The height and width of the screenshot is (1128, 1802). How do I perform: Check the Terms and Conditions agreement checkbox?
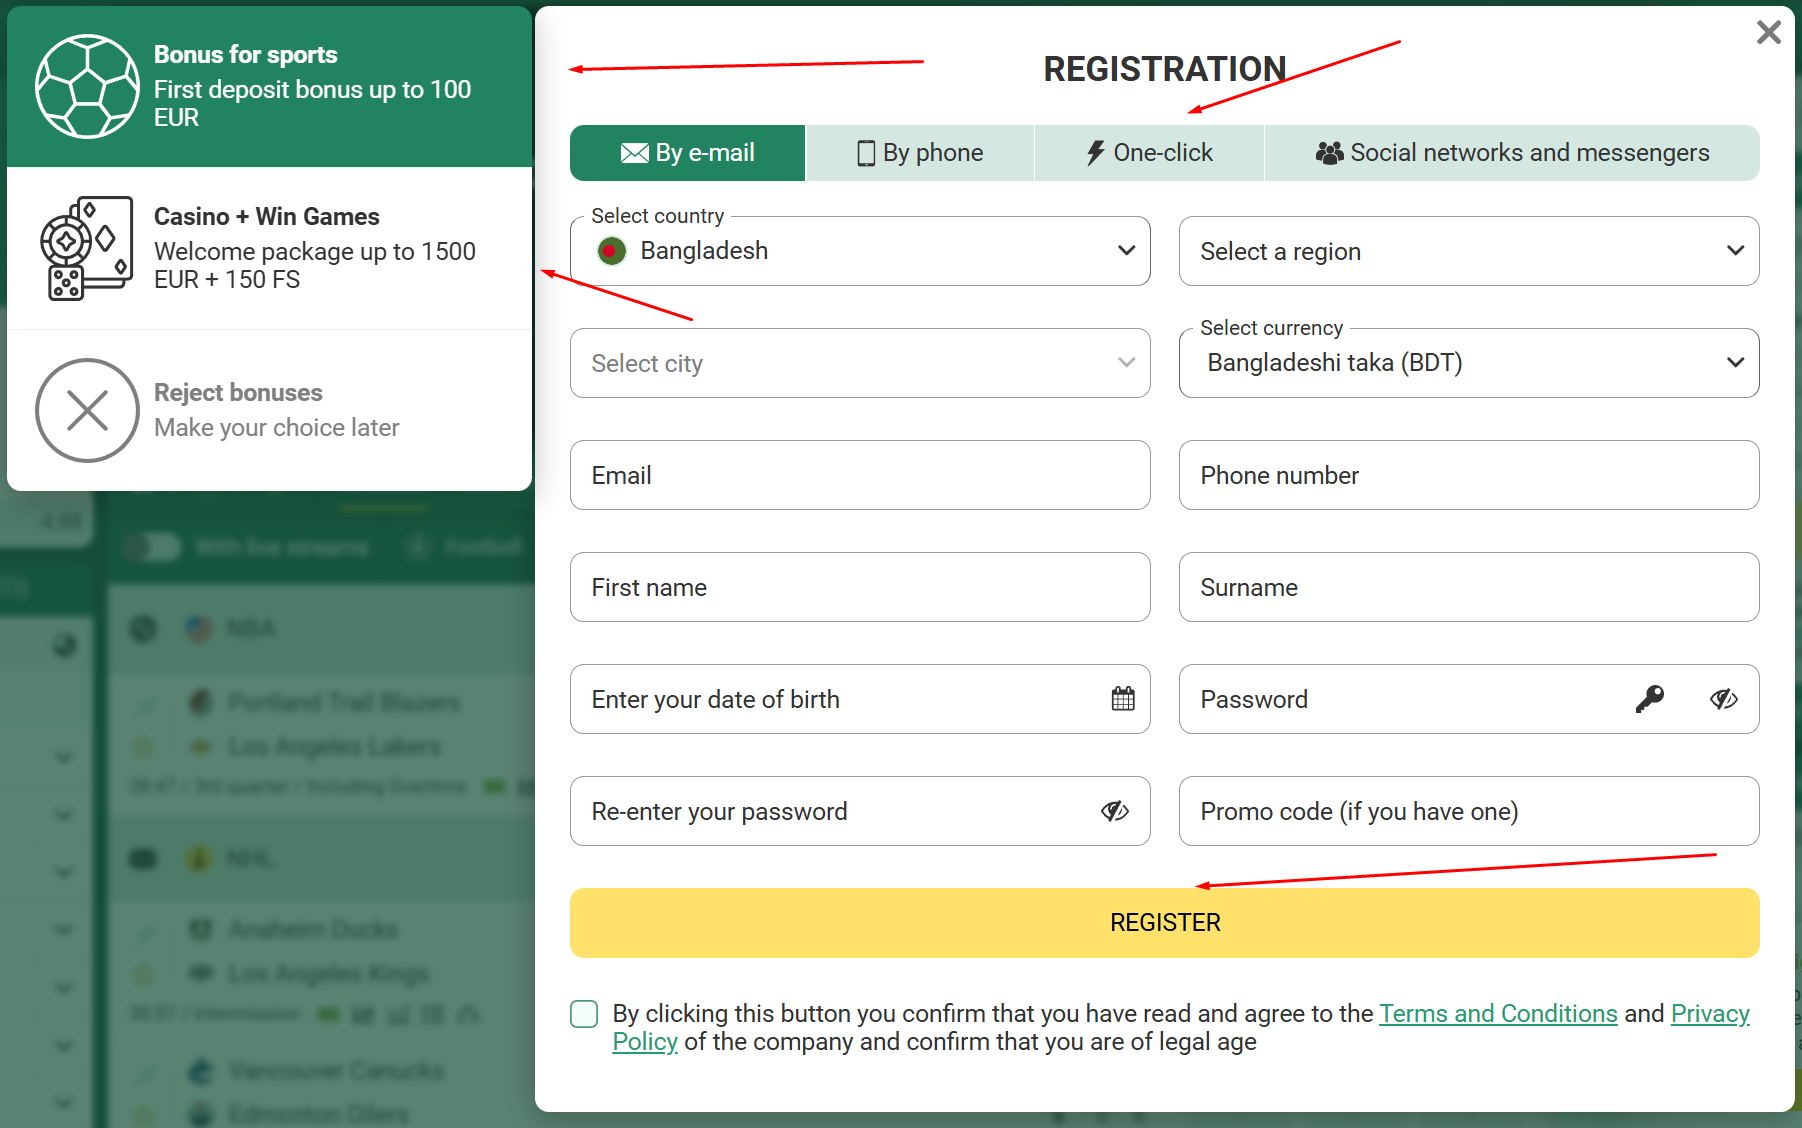pos(584,1014)
